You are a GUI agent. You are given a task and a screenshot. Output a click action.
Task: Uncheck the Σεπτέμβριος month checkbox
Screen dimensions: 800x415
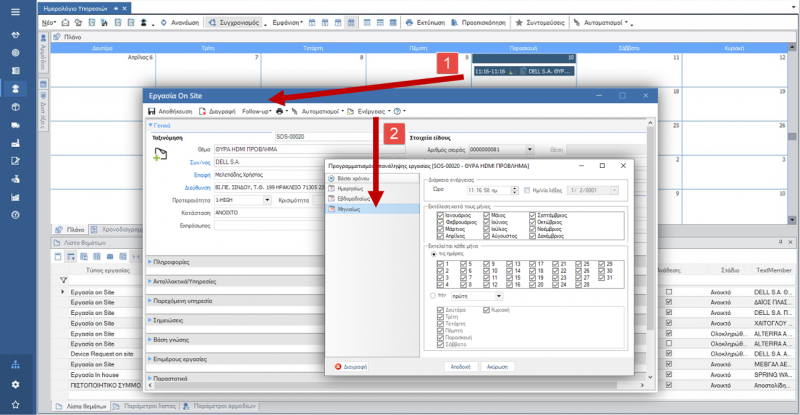pos(532,215)
